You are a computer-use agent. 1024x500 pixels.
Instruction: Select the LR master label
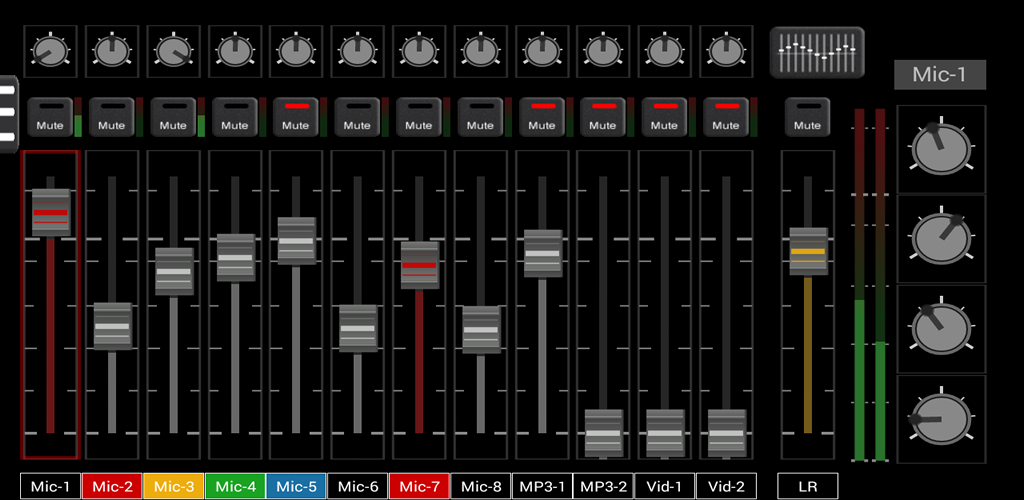pos(808,486)
